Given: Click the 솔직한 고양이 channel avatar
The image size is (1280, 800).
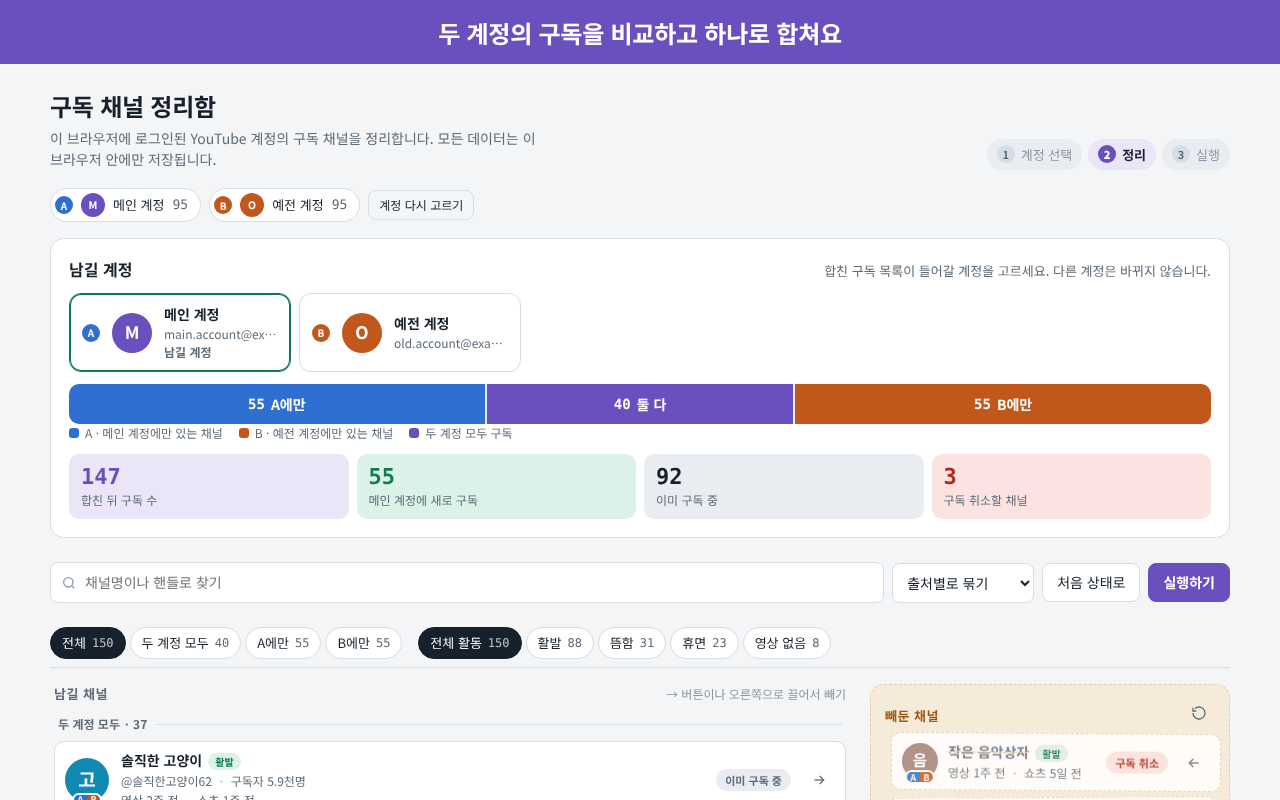Looking at the screenshot, I should point(87,779).
